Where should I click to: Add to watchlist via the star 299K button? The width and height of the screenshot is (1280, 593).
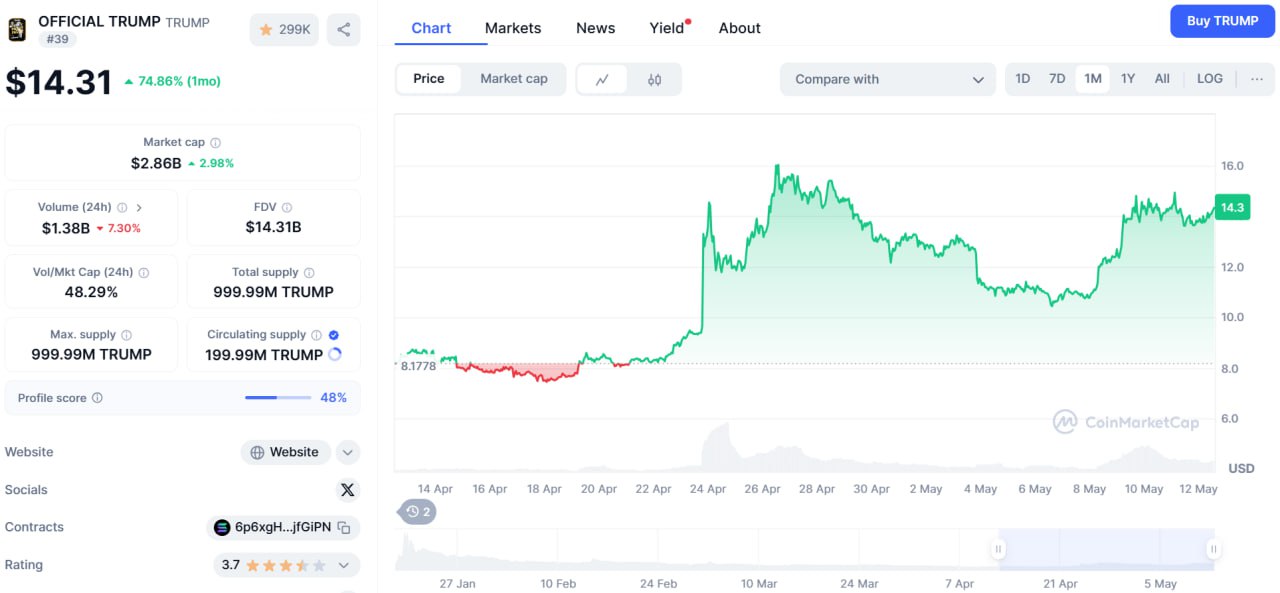(x=285, y=30)
